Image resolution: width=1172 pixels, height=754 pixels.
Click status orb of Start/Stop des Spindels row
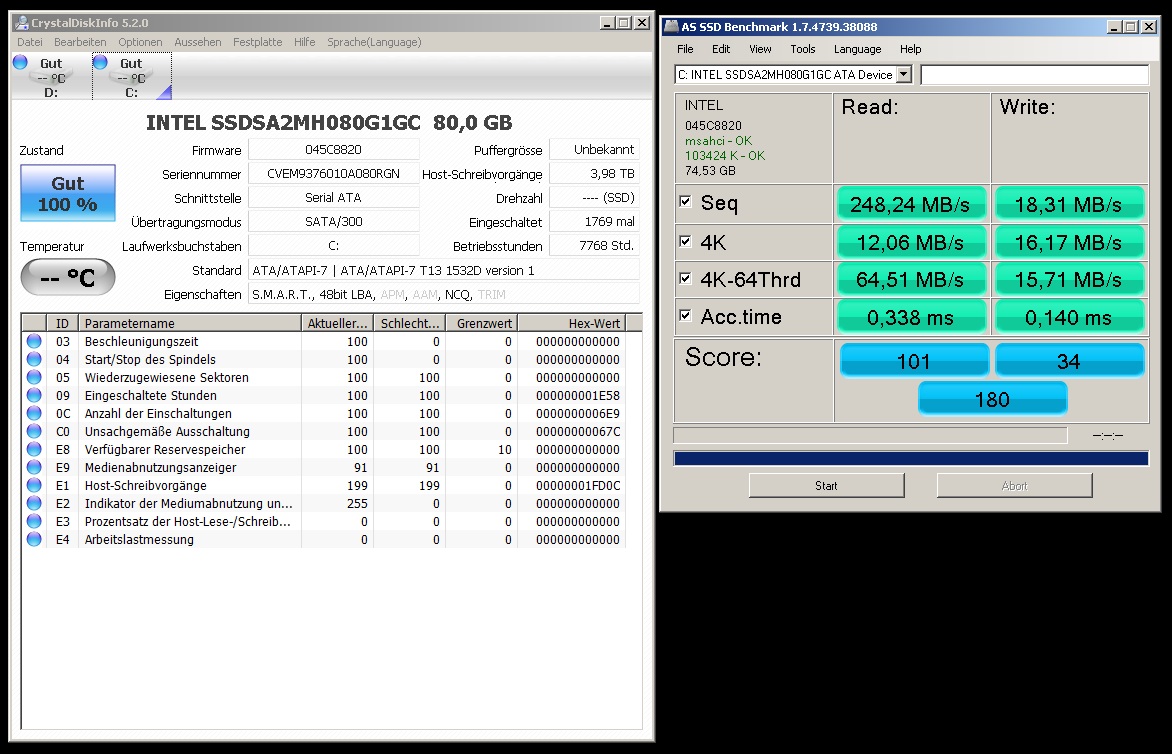(x=34, y=359)
